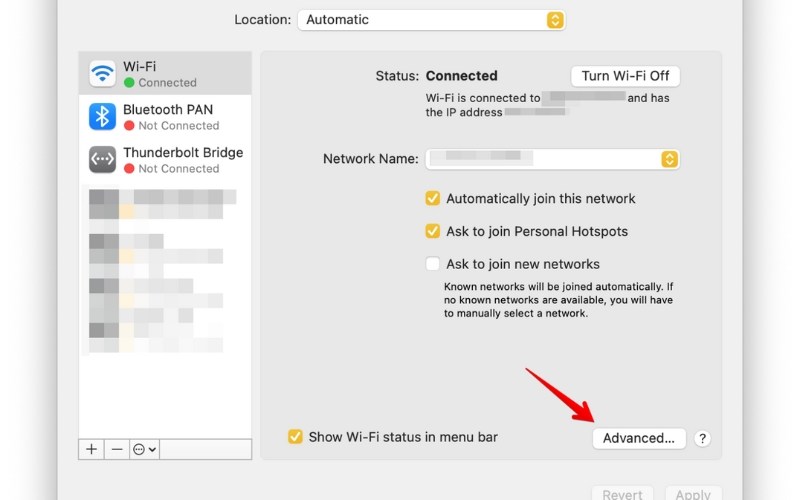Screen dimensions: 800x500
Task: Click the Revert button
Action: point(622,494)
